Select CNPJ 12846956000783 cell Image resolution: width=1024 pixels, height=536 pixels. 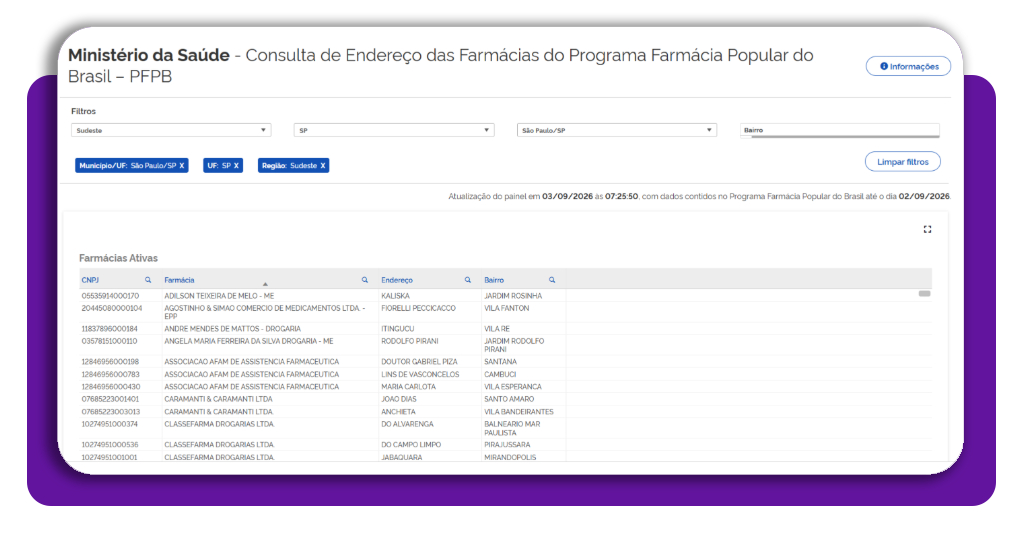[110, 375]
